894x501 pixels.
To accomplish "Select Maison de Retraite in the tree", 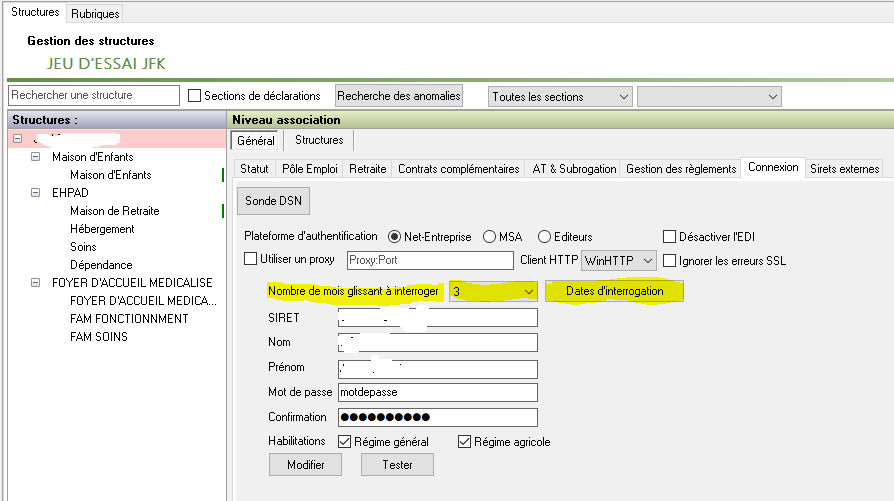I will 114,211.
